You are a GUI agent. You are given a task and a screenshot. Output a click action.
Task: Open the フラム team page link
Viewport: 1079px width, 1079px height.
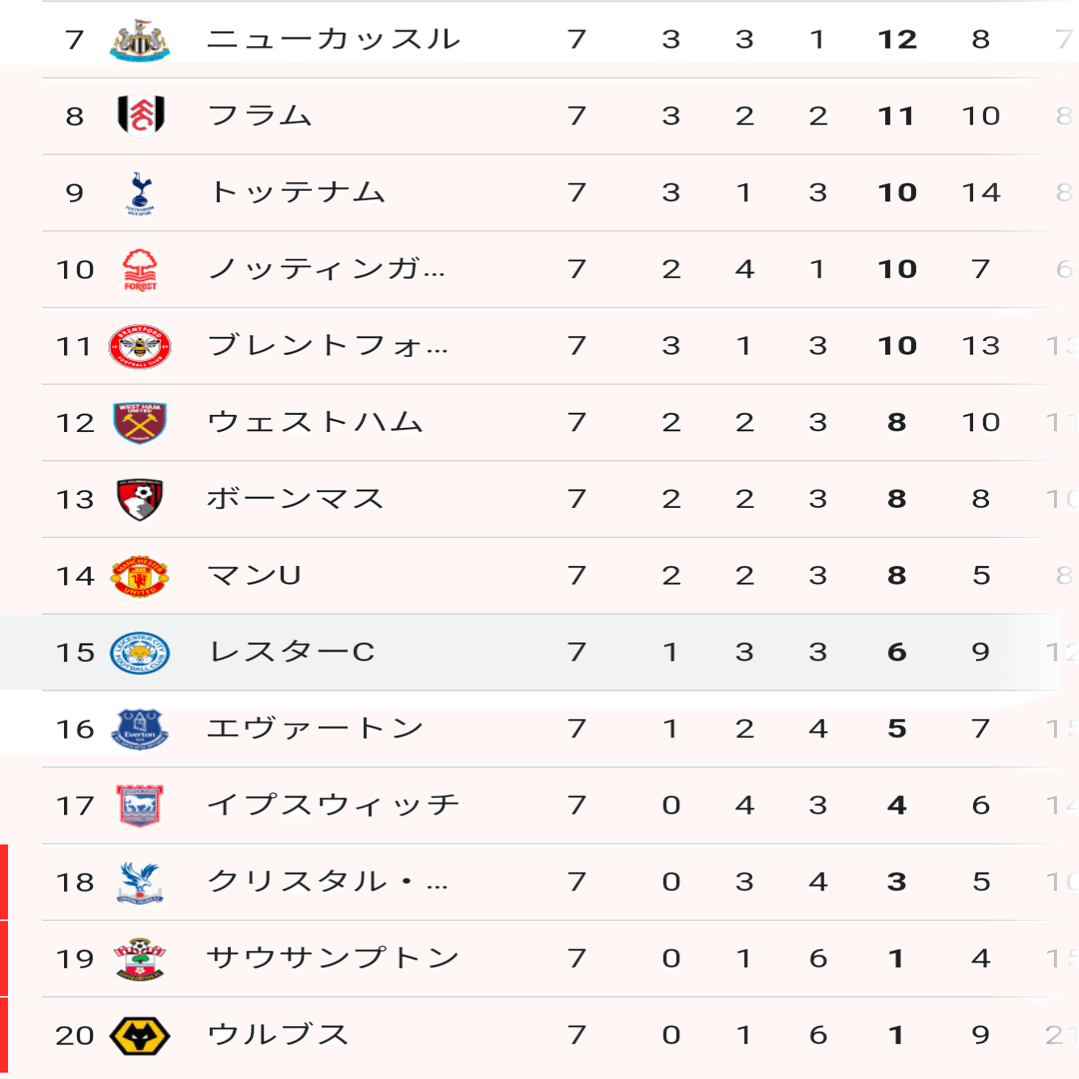click(259, 116)
